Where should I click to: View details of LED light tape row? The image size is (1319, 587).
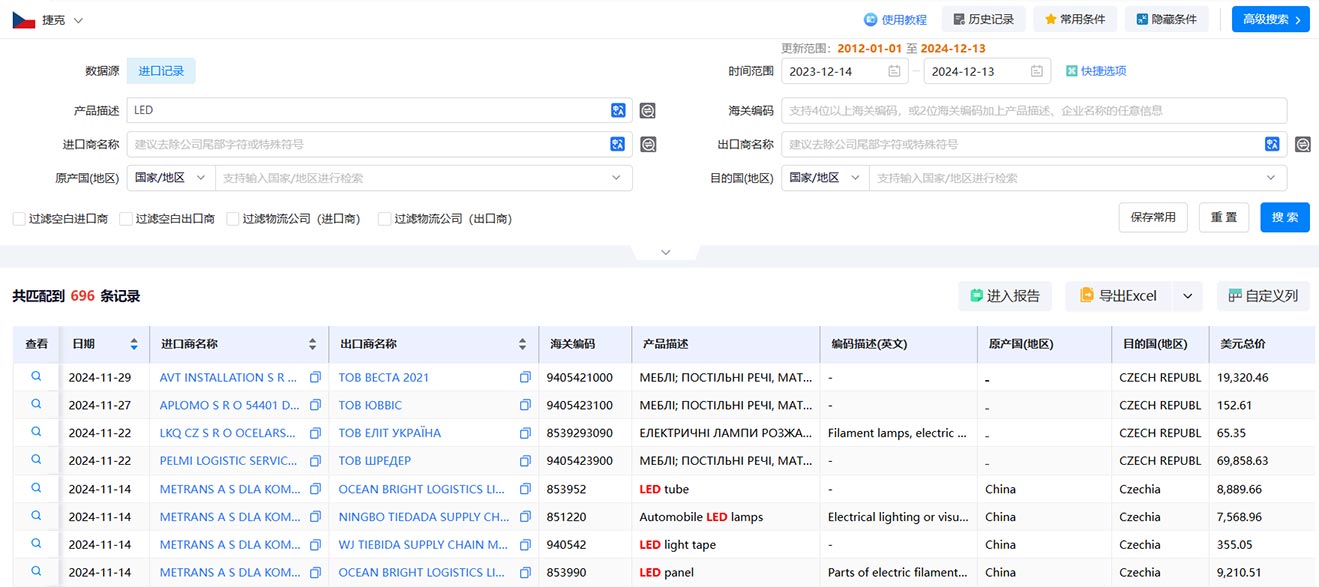coord(36,544)
